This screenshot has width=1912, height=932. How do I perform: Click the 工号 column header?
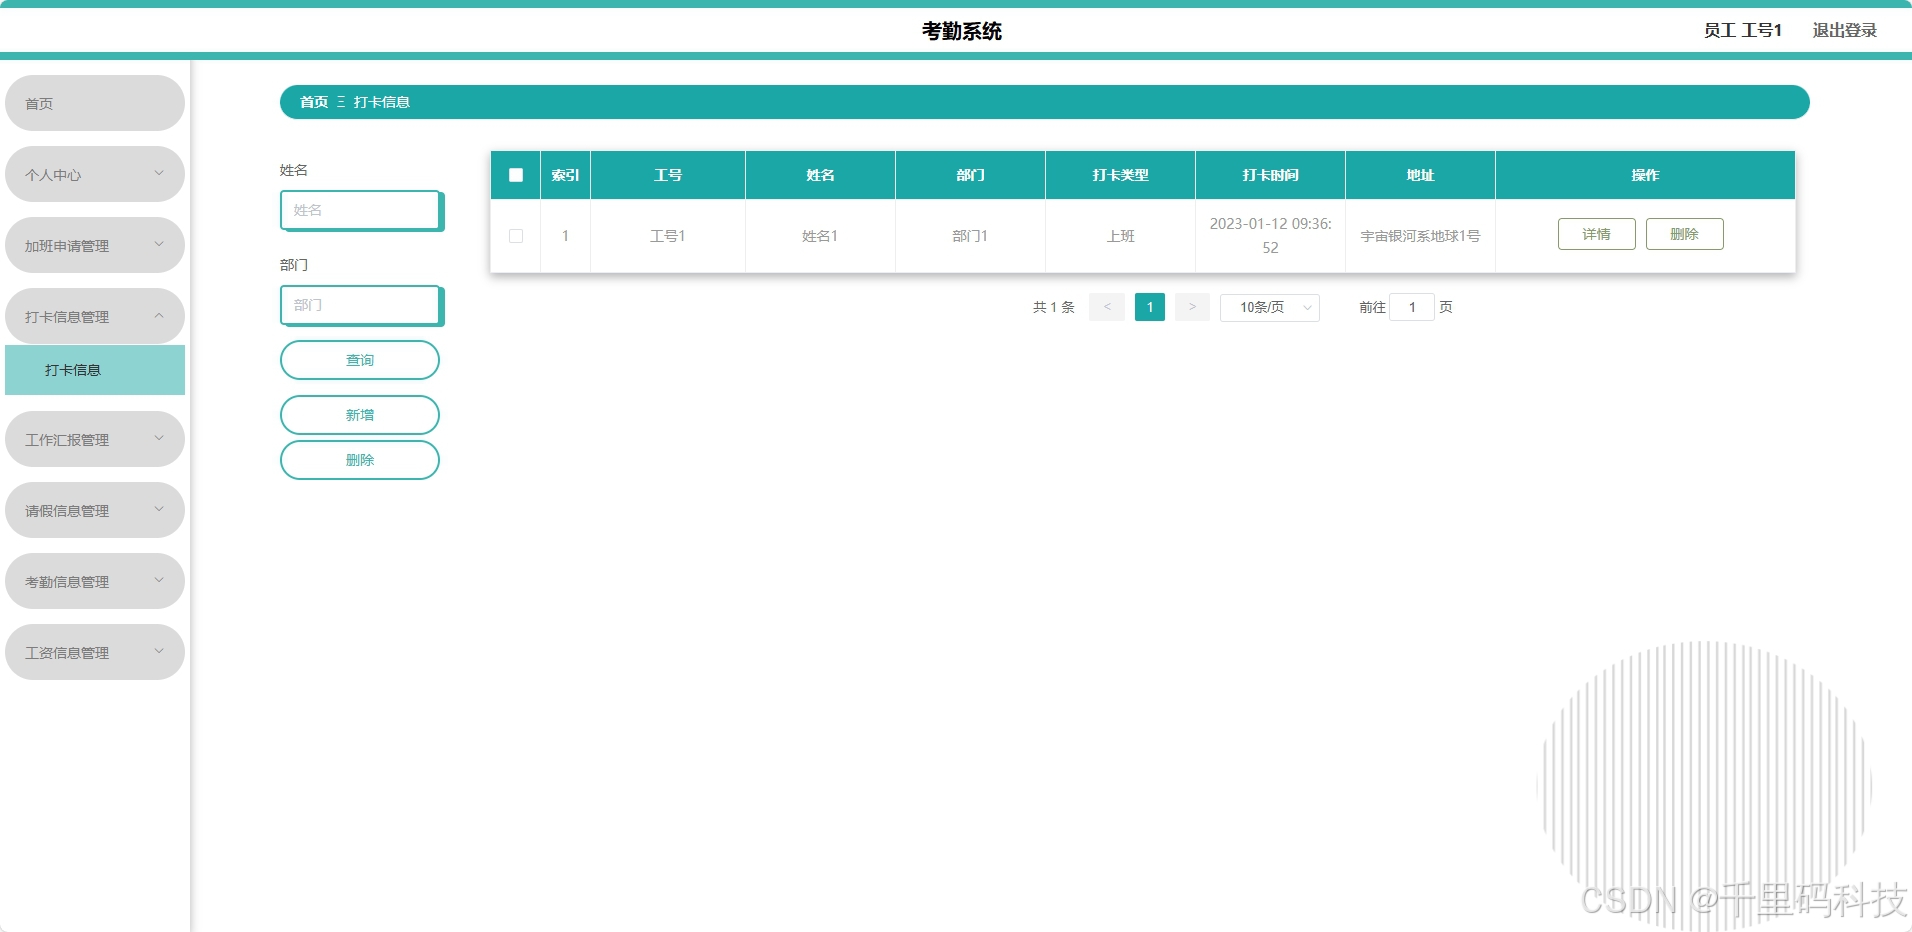pos(668,175)
